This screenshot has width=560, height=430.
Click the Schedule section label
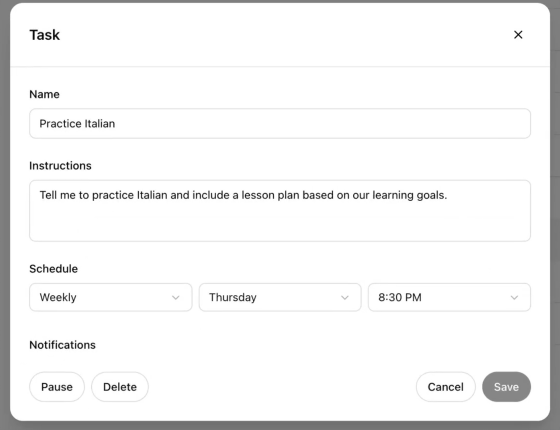(54, 269)
